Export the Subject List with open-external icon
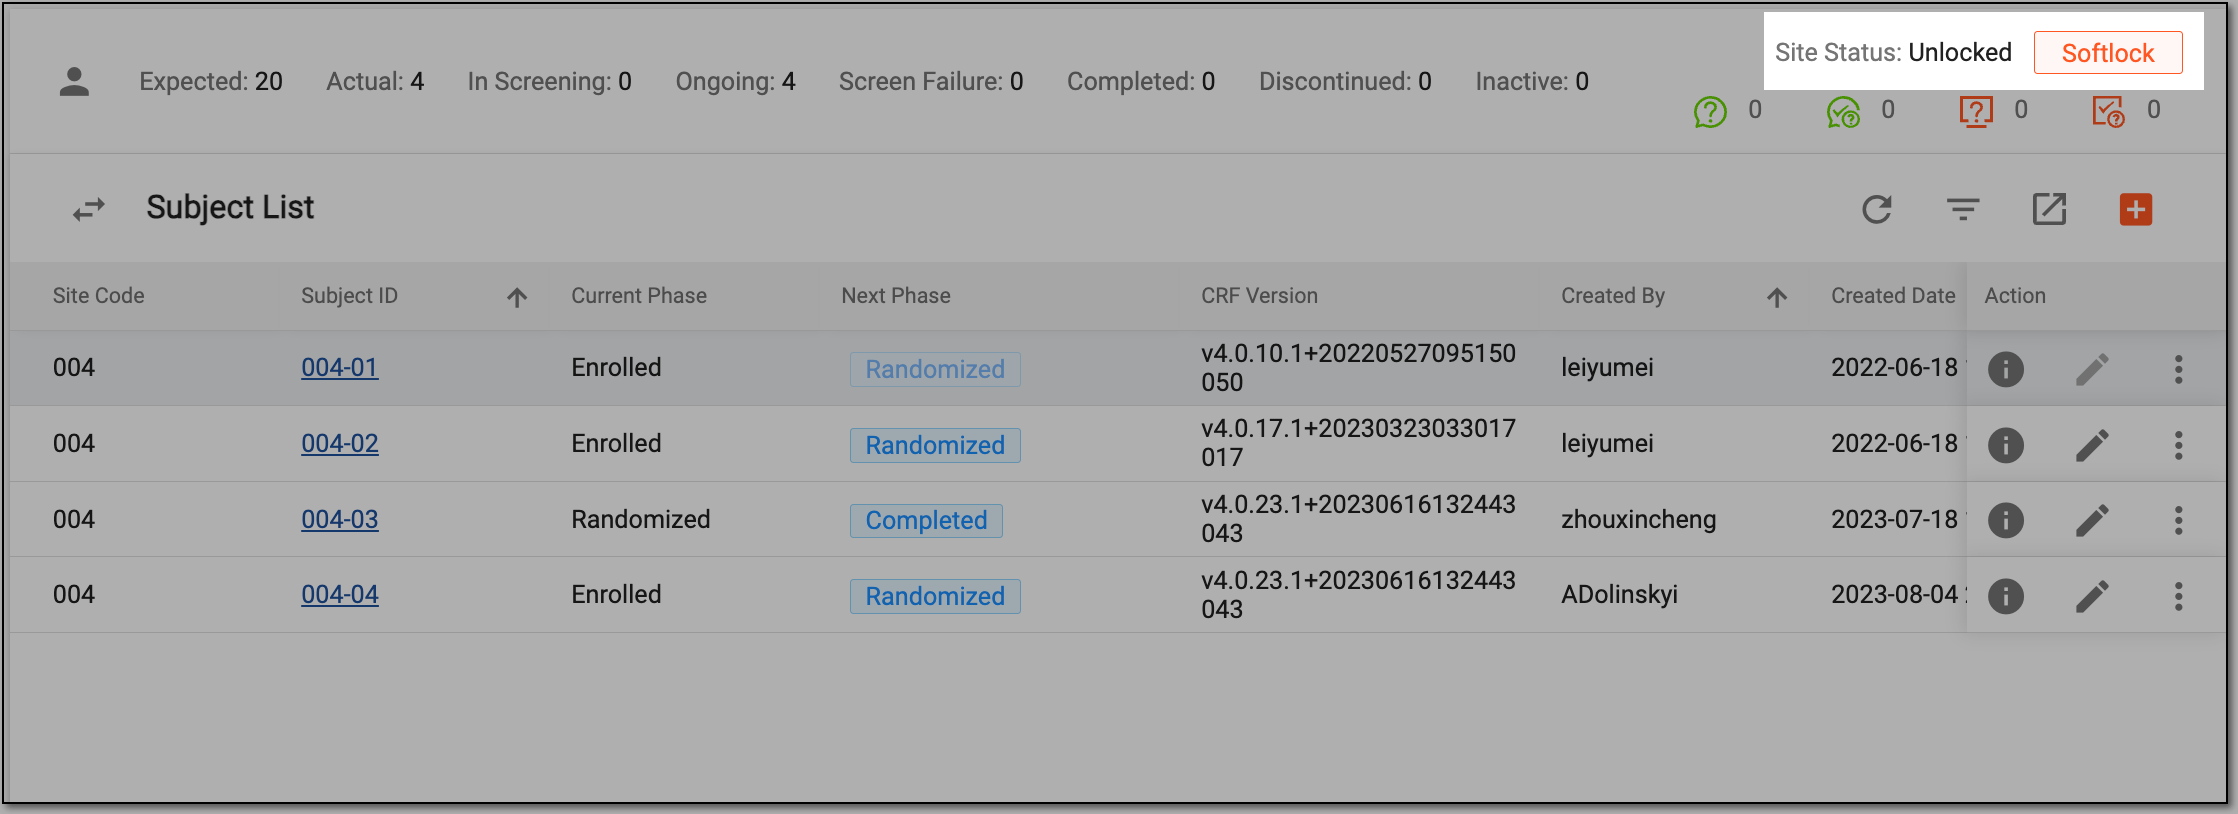 click(2049, 209)
